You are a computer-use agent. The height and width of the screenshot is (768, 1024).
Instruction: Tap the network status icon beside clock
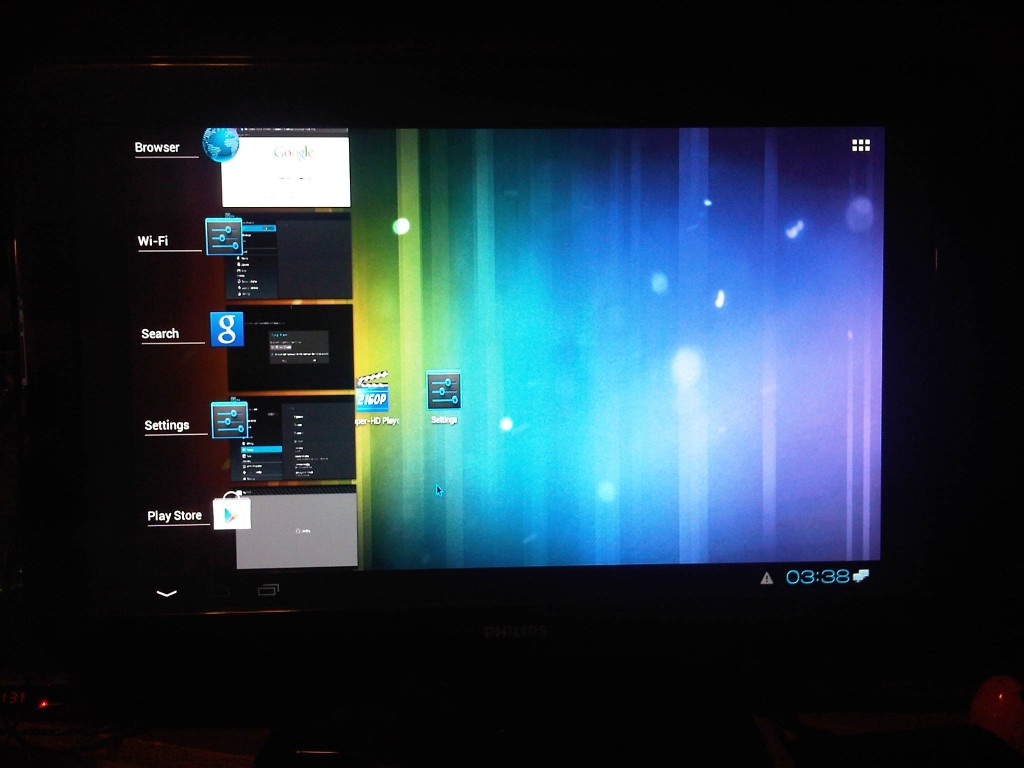(x=861, y=575)
